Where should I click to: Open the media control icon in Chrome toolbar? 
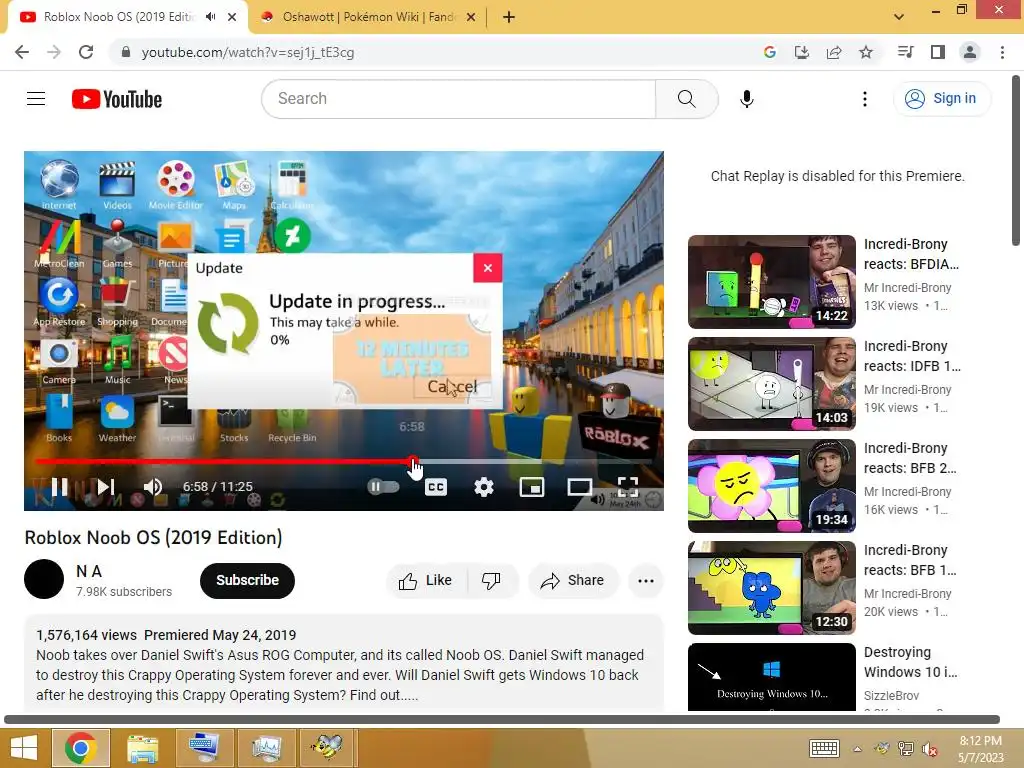[x=905, y=52]
